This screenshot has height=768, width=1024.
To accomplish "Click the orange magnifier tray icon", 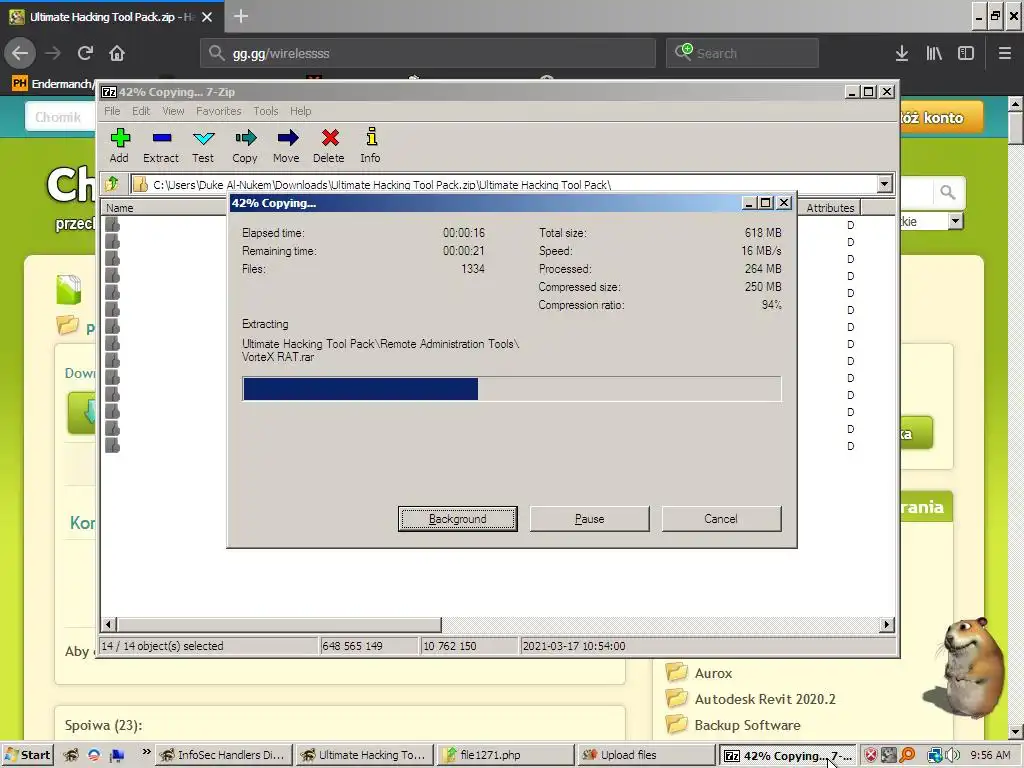I will [907, 755].
